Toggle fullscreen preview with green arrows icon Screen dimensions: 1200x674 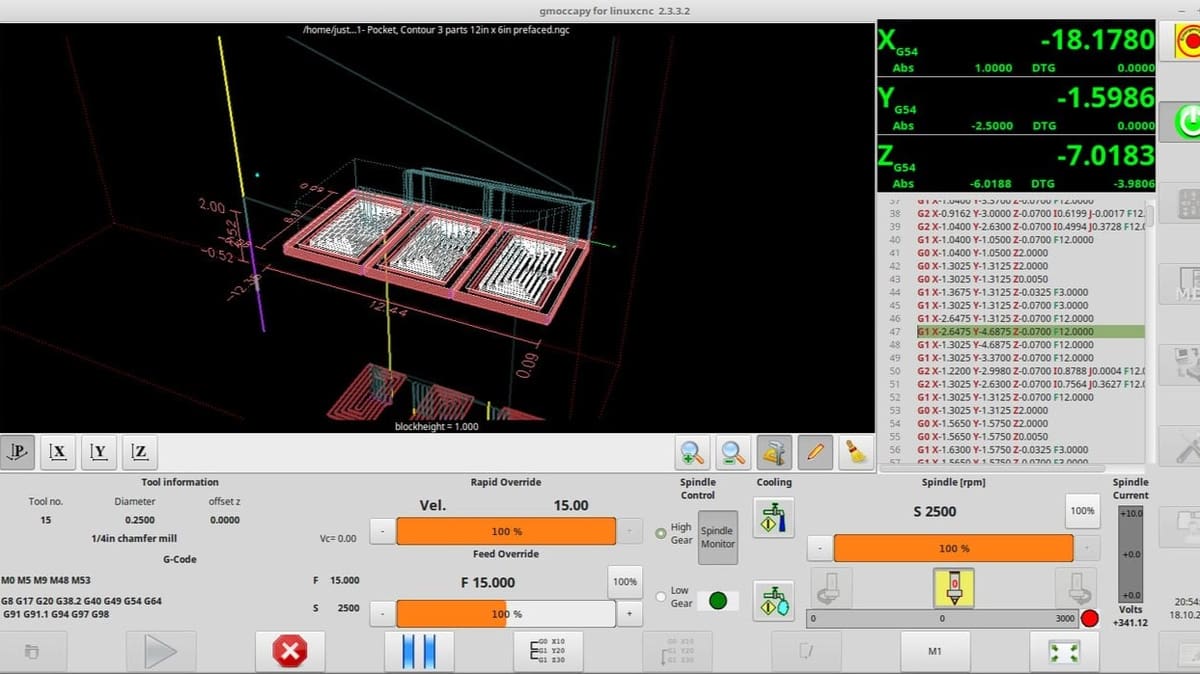tap(1064, 652)
